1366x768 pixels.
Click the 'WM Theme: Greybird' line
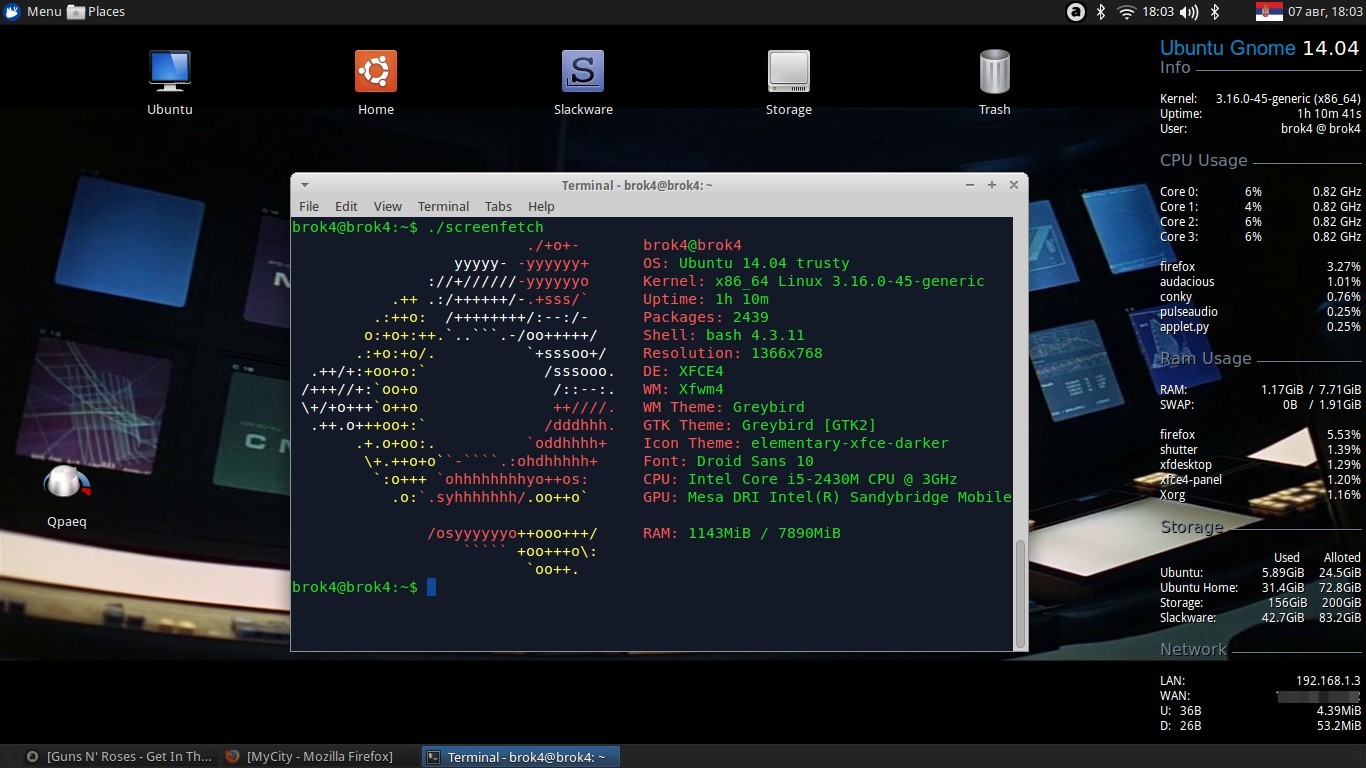point(724,407)
